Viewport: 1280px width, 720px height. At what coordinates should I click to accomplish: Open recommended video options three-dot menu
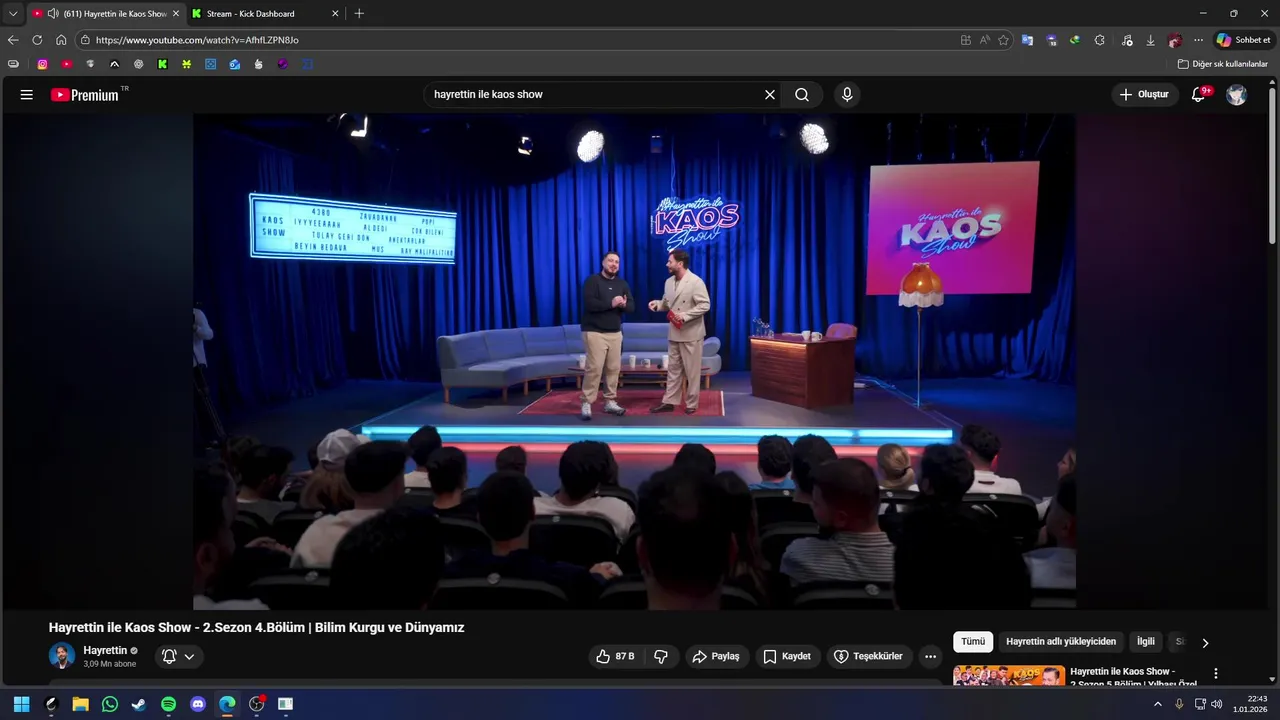1216,674
